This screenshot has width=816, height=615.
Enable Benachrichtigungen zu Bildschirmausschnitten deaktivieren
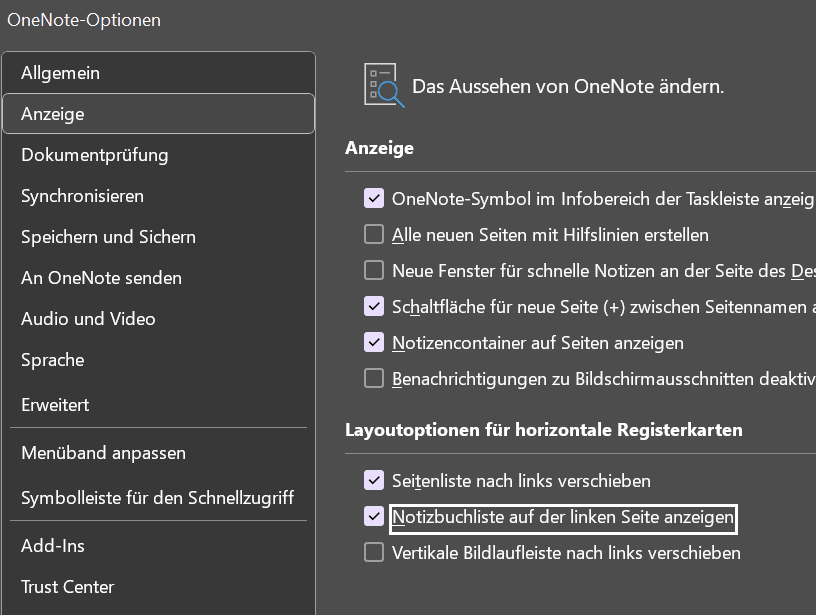[374, 378]
